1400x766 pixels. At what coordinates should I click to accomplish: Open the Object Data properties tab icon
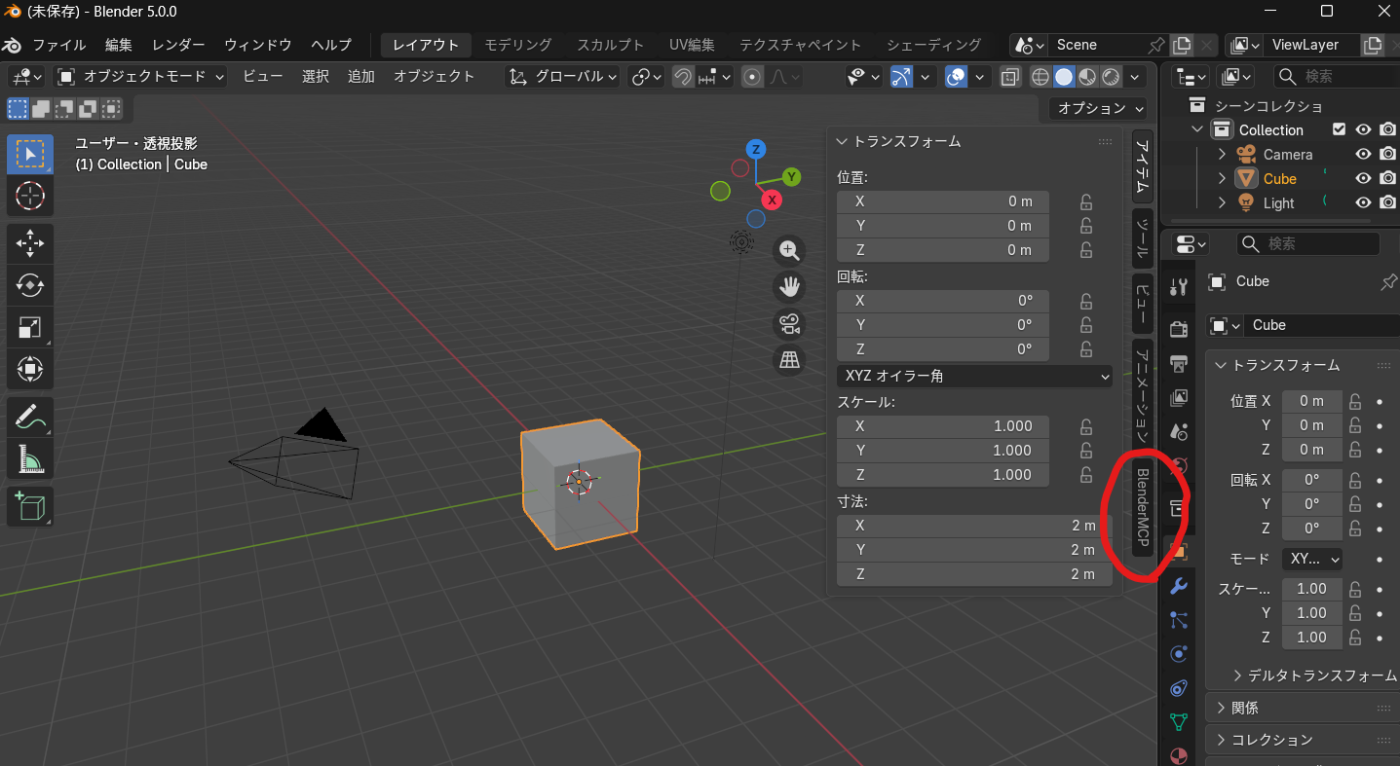1179,722
